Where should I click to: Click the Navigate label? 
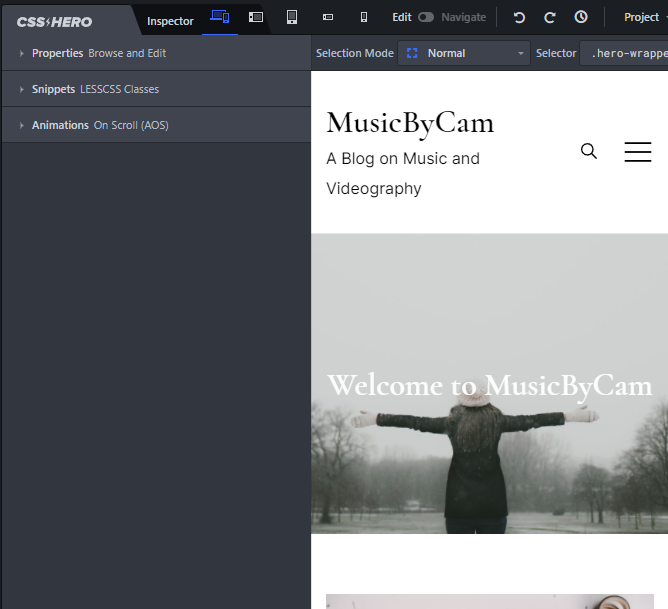[464, 17]
